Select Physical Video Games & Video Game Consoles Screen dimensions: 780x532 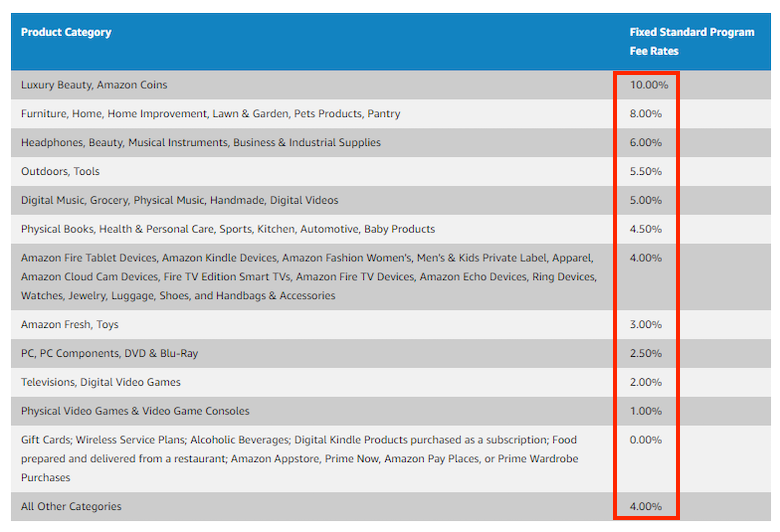pos(135,411)
